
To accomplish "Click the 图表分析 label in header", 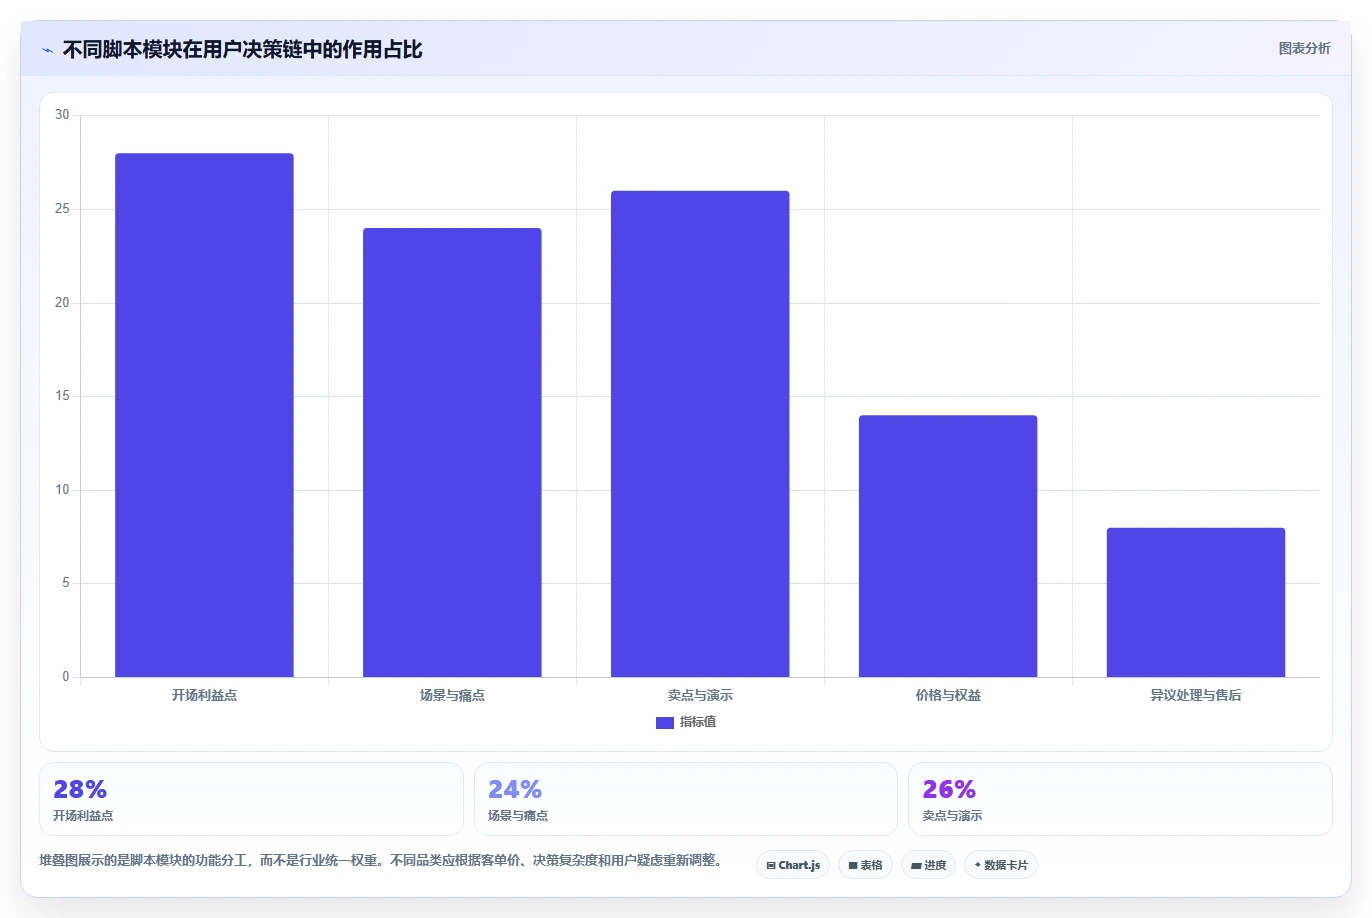I will point(1304,48).
